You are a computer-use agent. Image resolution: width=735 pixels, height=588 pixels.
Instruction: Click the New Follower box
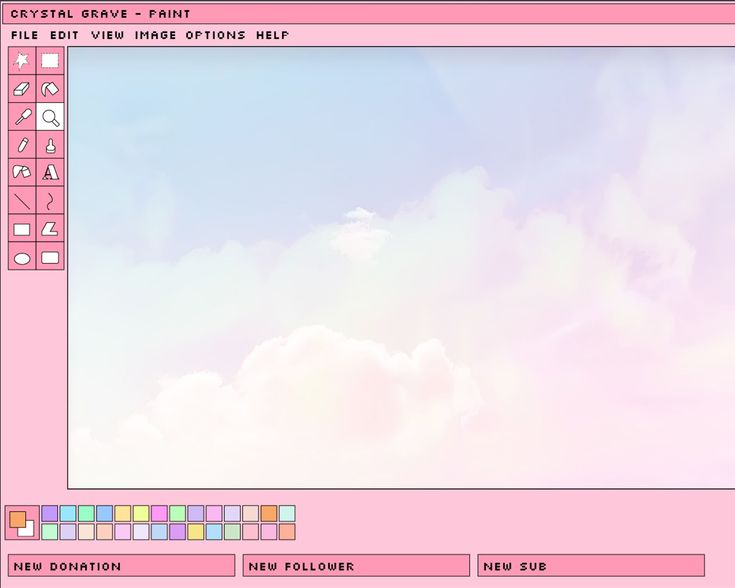point(356,565)
